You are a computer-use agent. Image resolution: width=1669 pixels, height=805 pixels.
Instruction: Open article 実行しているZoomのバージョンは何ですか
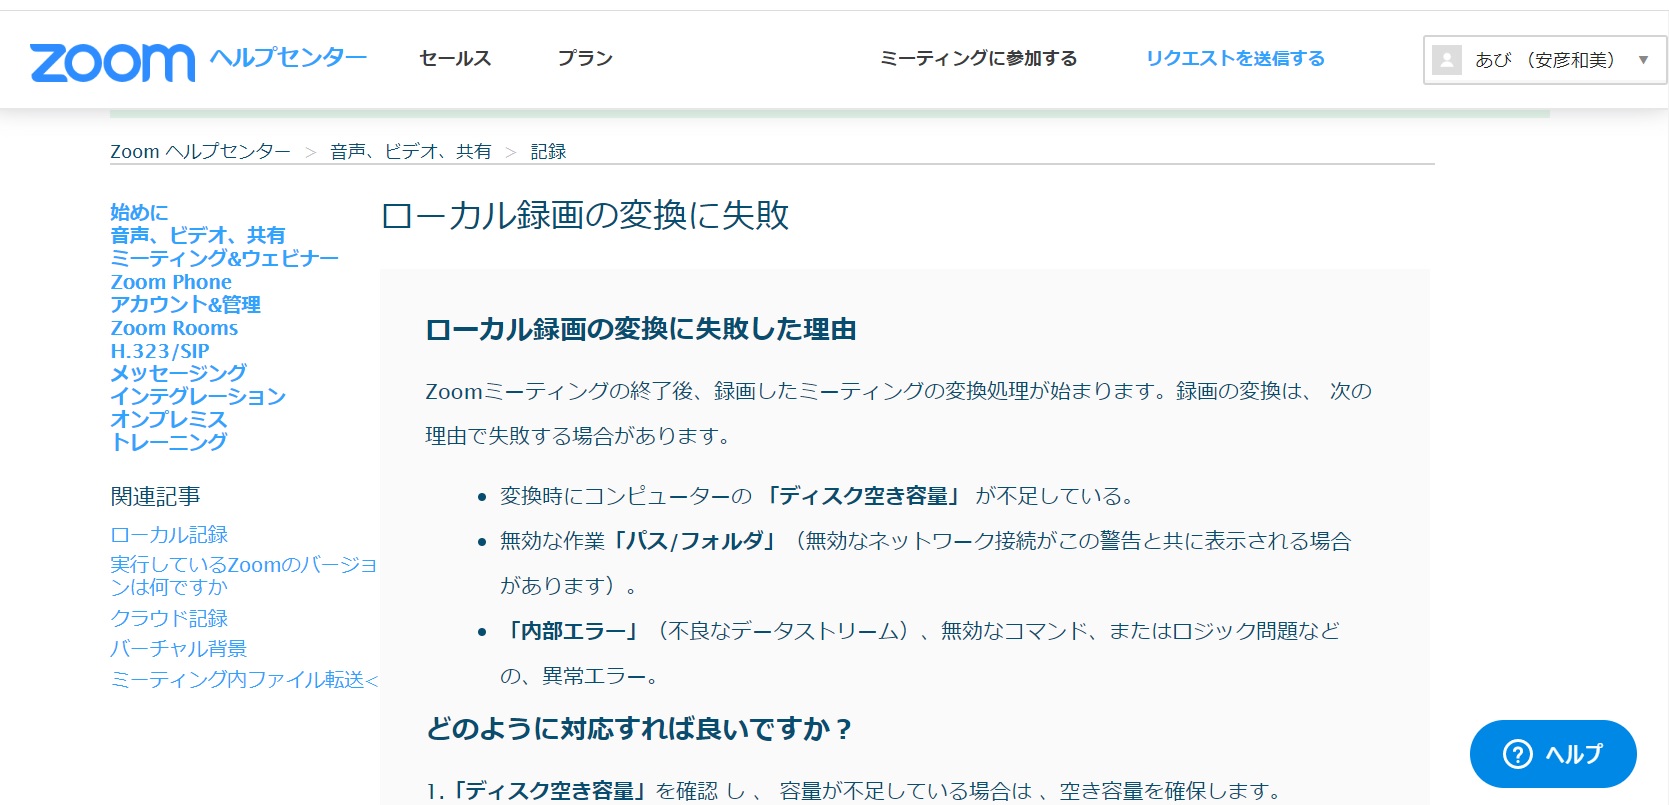point(243,576)
